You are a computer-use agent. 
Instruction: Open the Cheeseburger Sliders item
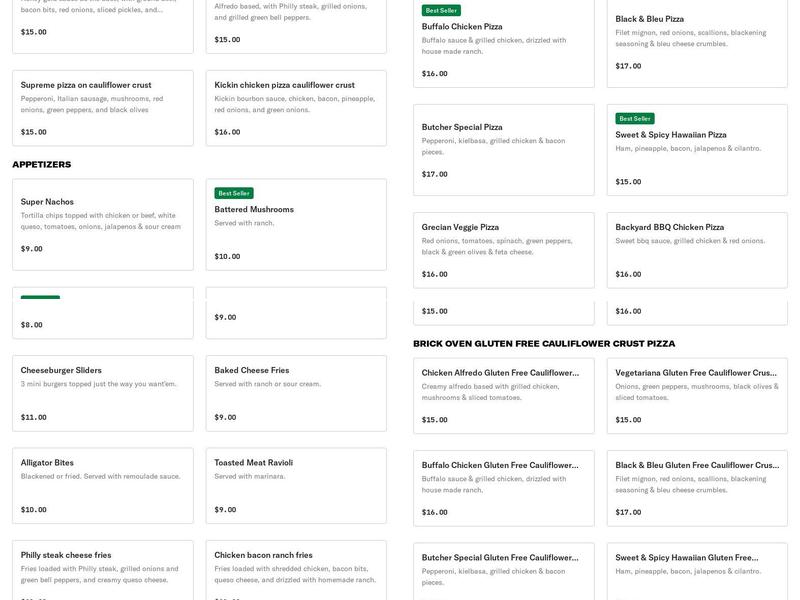[x=102, y=393]
